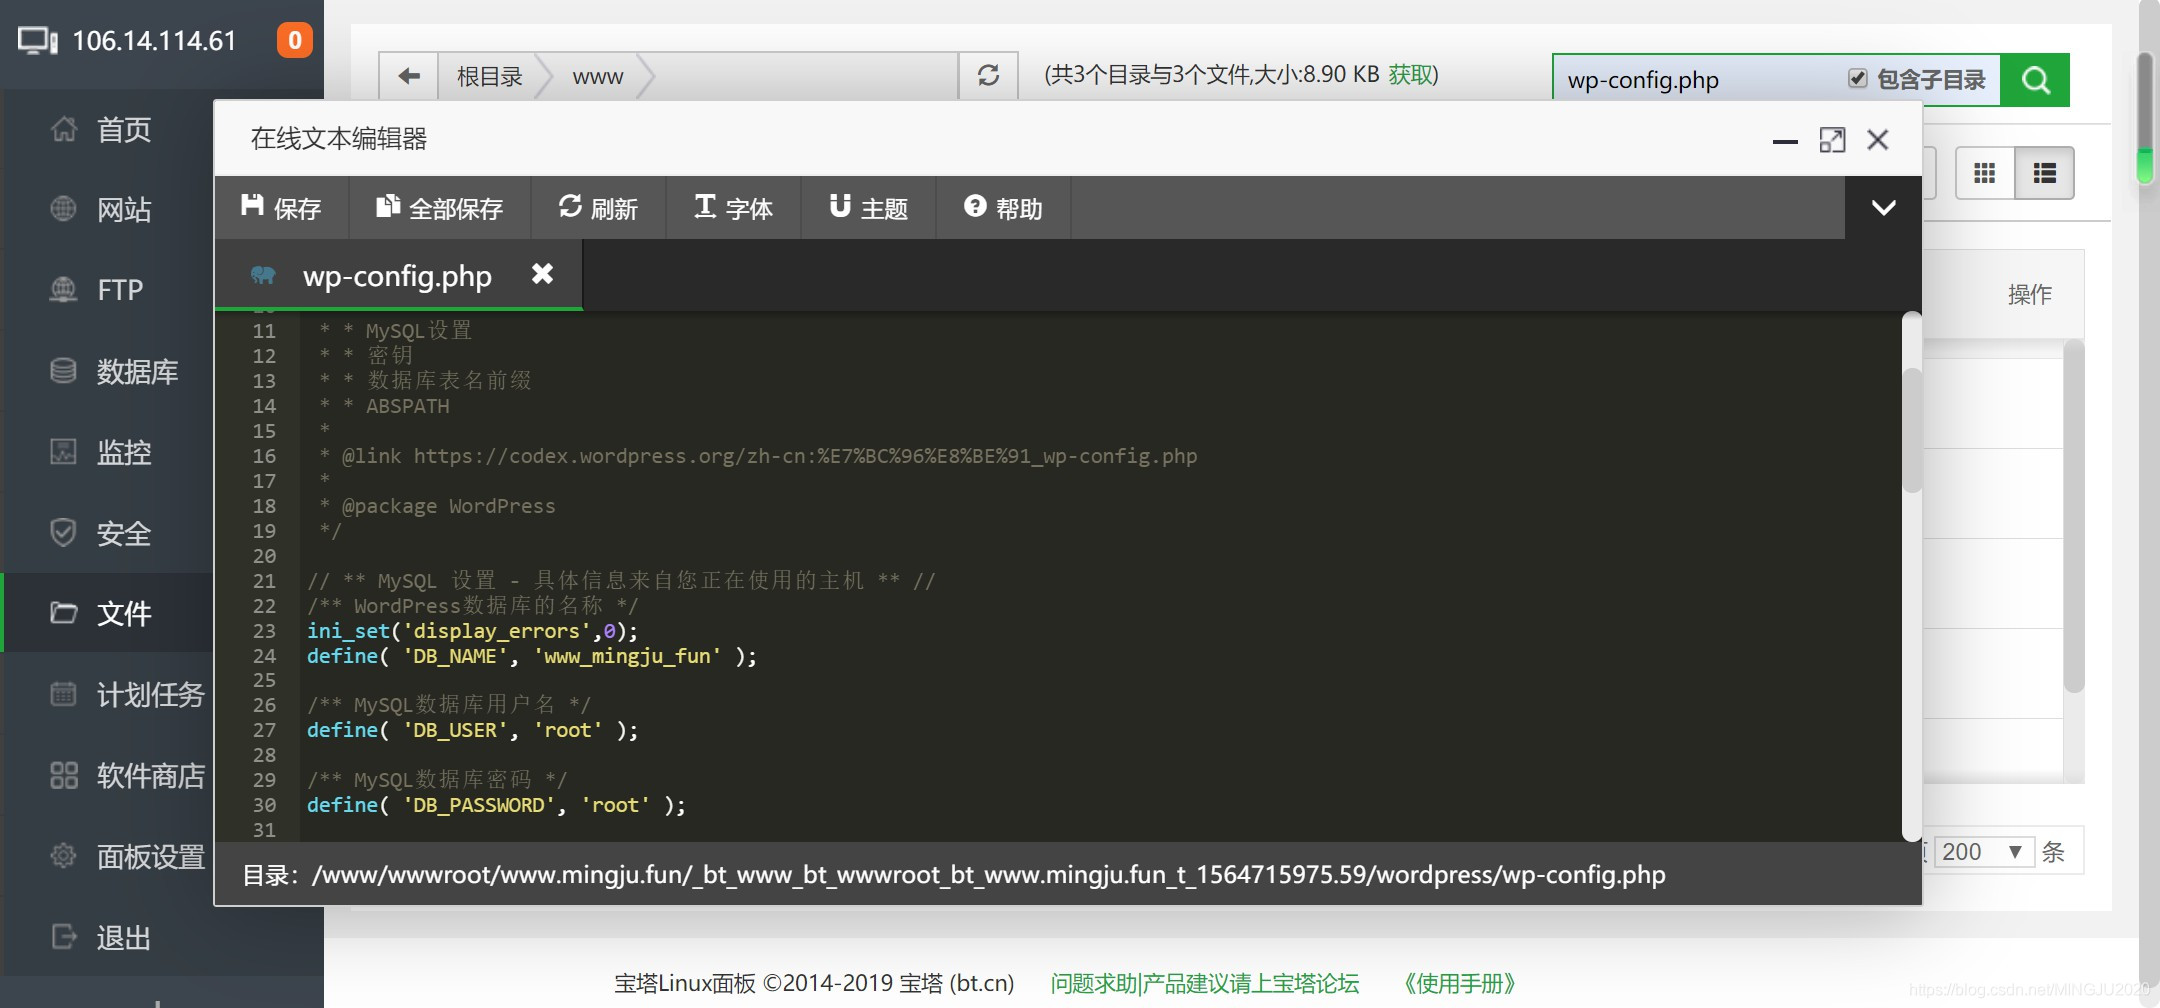The width and height of the screenshot is (2160, 1008).
Task: Maximize the online text editor dialog
Action: (1832, 140)
